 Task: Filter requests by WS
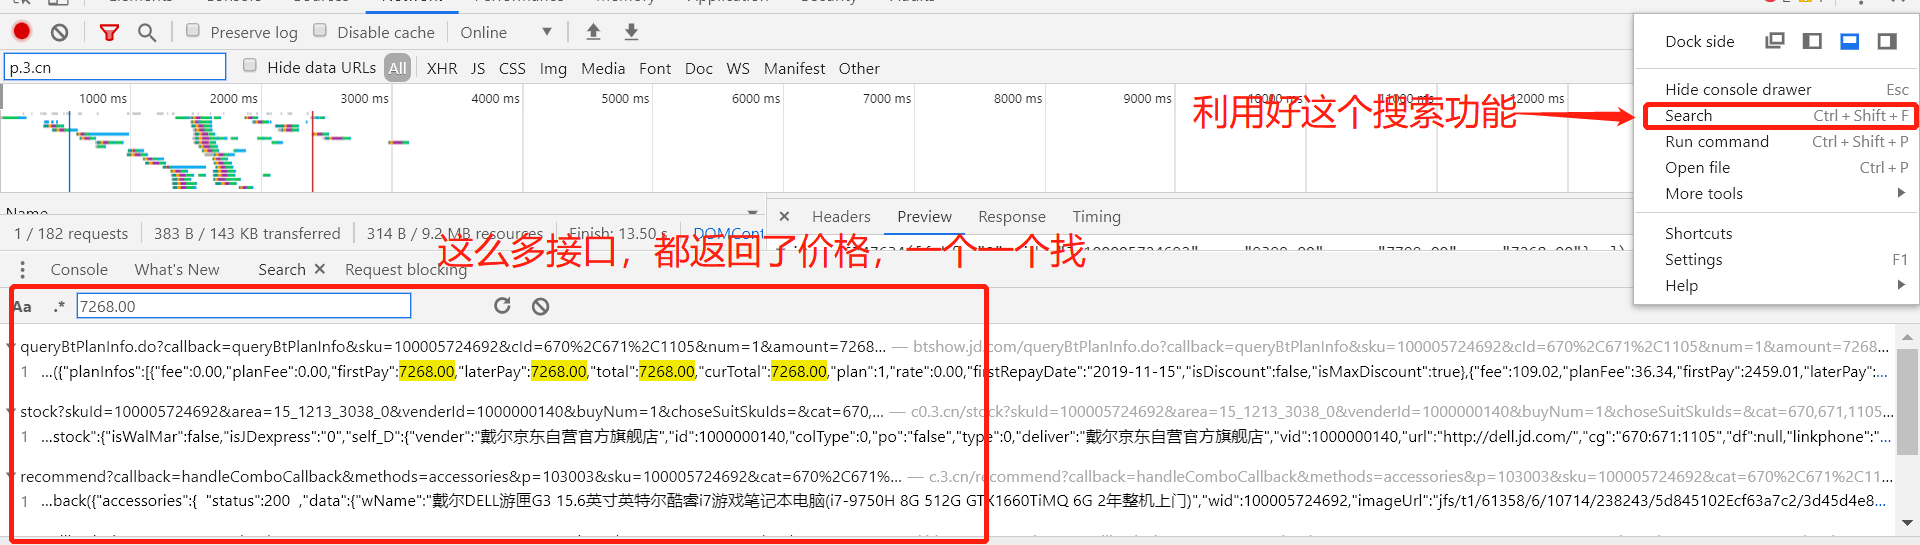coord(738,68)
